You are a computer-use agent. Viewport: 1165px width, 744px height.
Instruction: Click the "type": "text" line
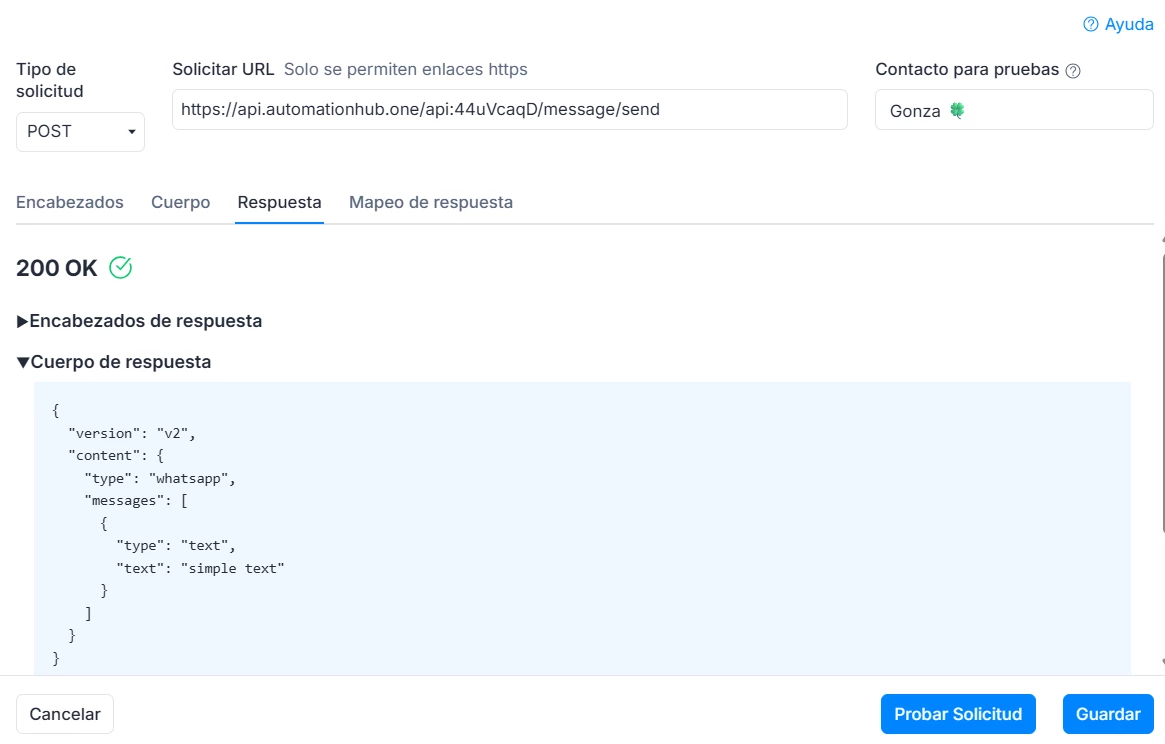pos(175,546)
